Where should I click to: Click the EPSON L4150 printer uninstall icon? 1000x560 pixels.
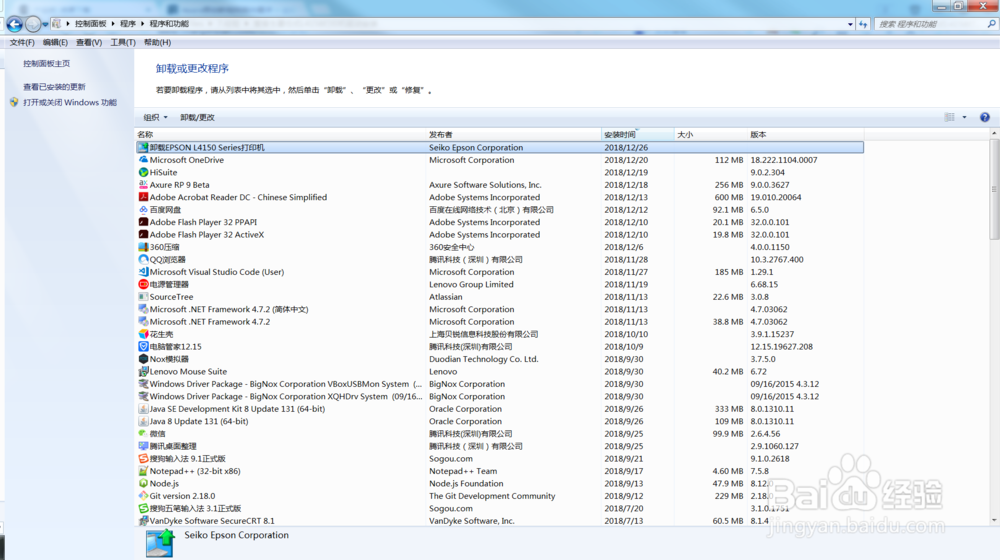(x=143, y=147)
